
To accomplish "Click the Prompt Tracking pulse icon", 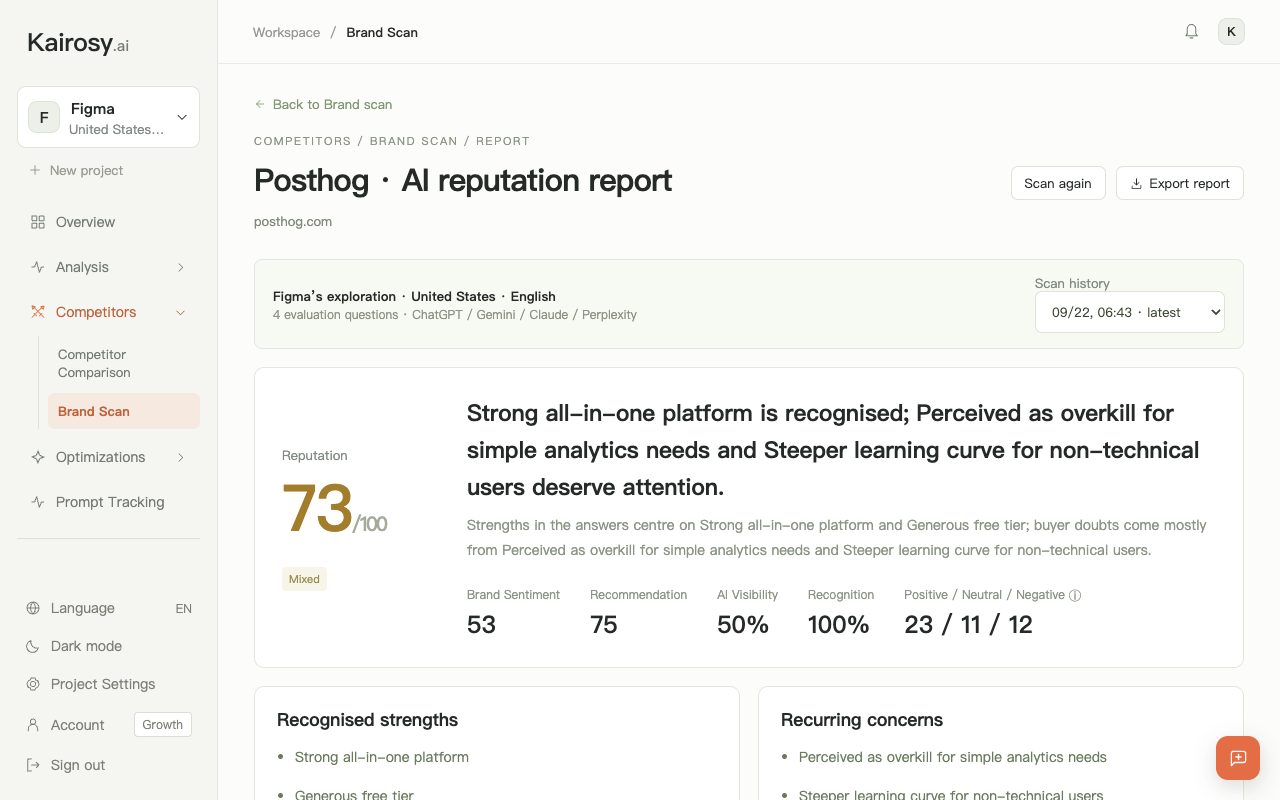I will click(x=38, y=502).
